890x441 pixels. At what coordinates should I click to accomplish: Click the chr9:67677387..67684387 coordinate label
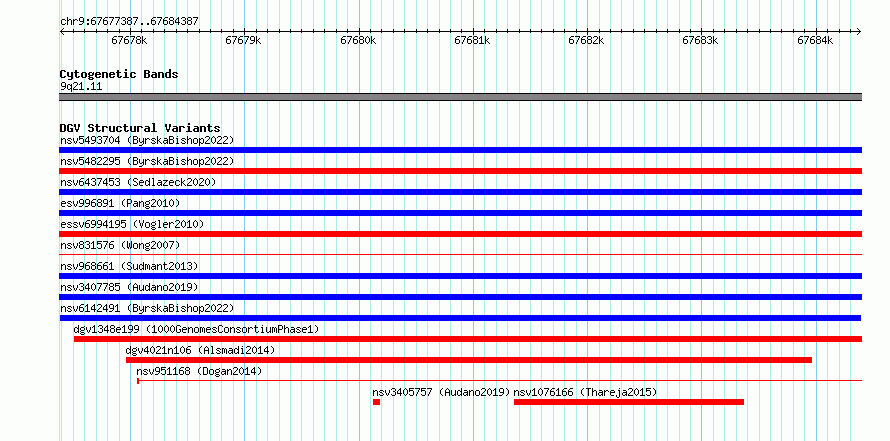129,21
